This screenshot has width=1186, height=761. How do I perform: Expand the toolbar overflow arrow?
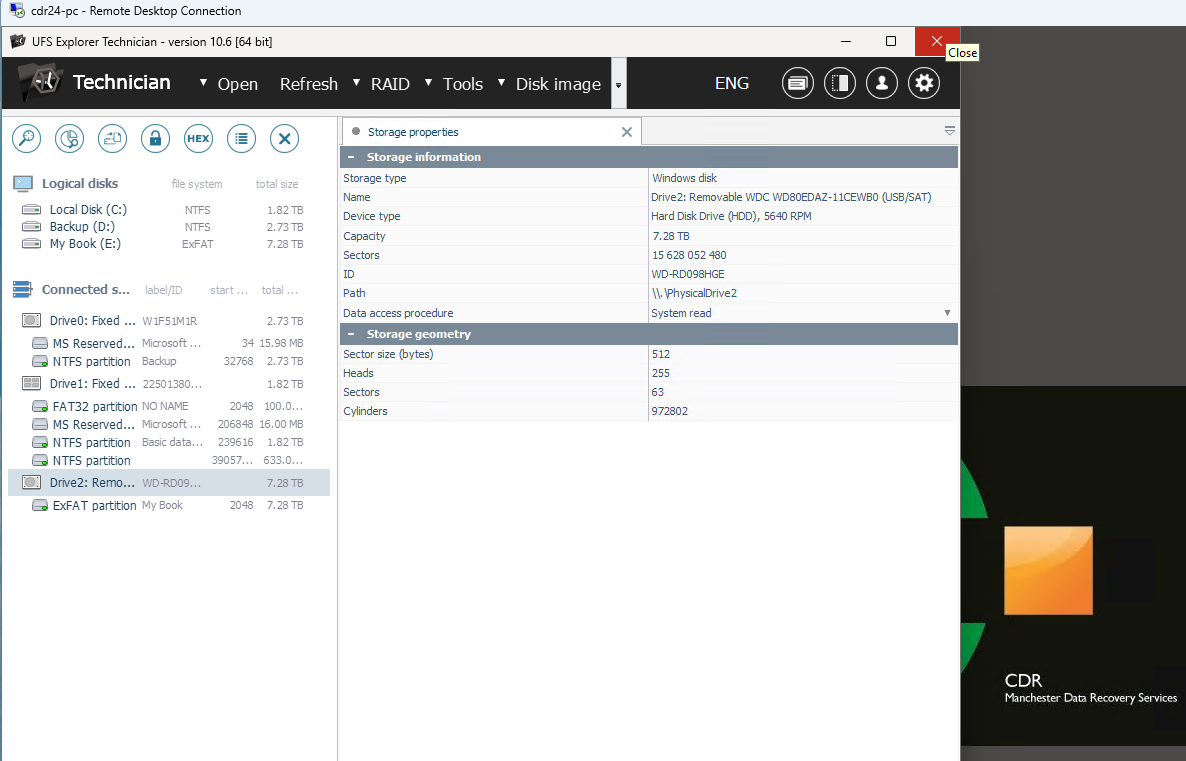619,85
